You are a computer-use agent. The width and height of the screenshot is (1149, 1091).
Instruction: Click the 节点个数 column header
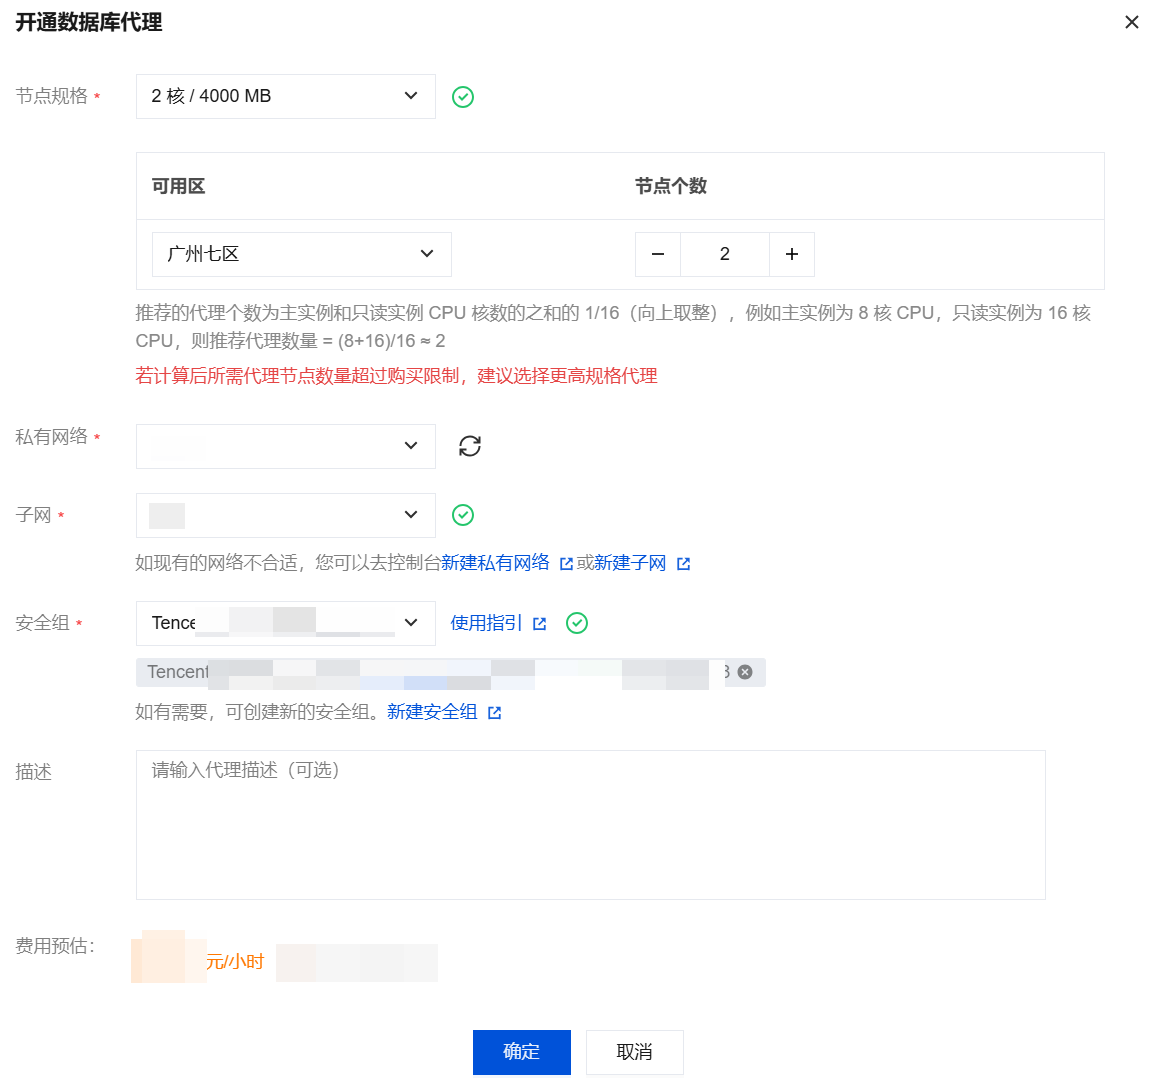coord(671,186)
